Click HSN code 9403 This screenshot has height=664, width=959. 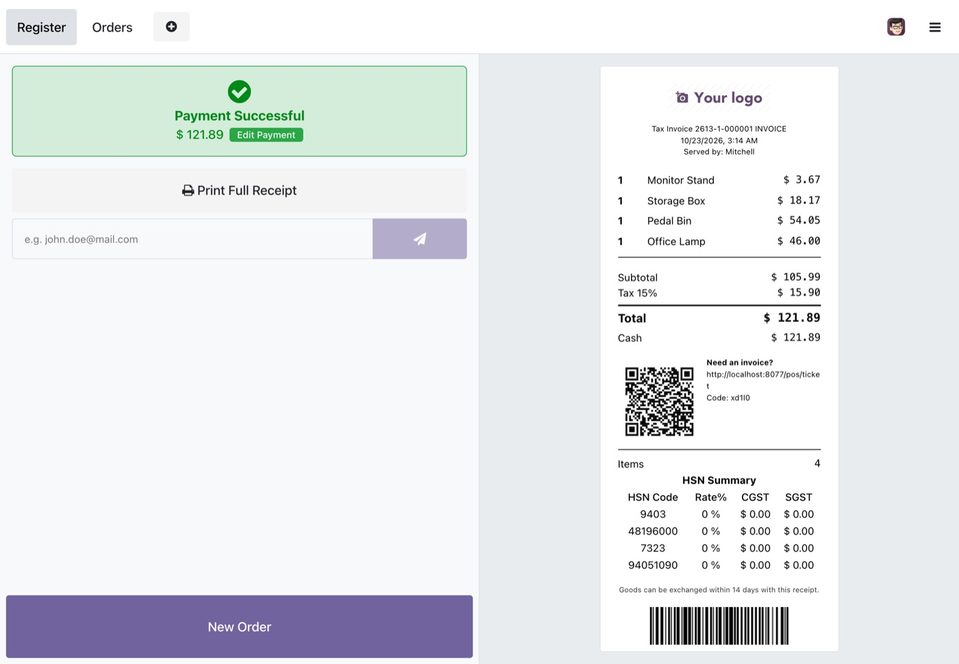coord(653,514)
